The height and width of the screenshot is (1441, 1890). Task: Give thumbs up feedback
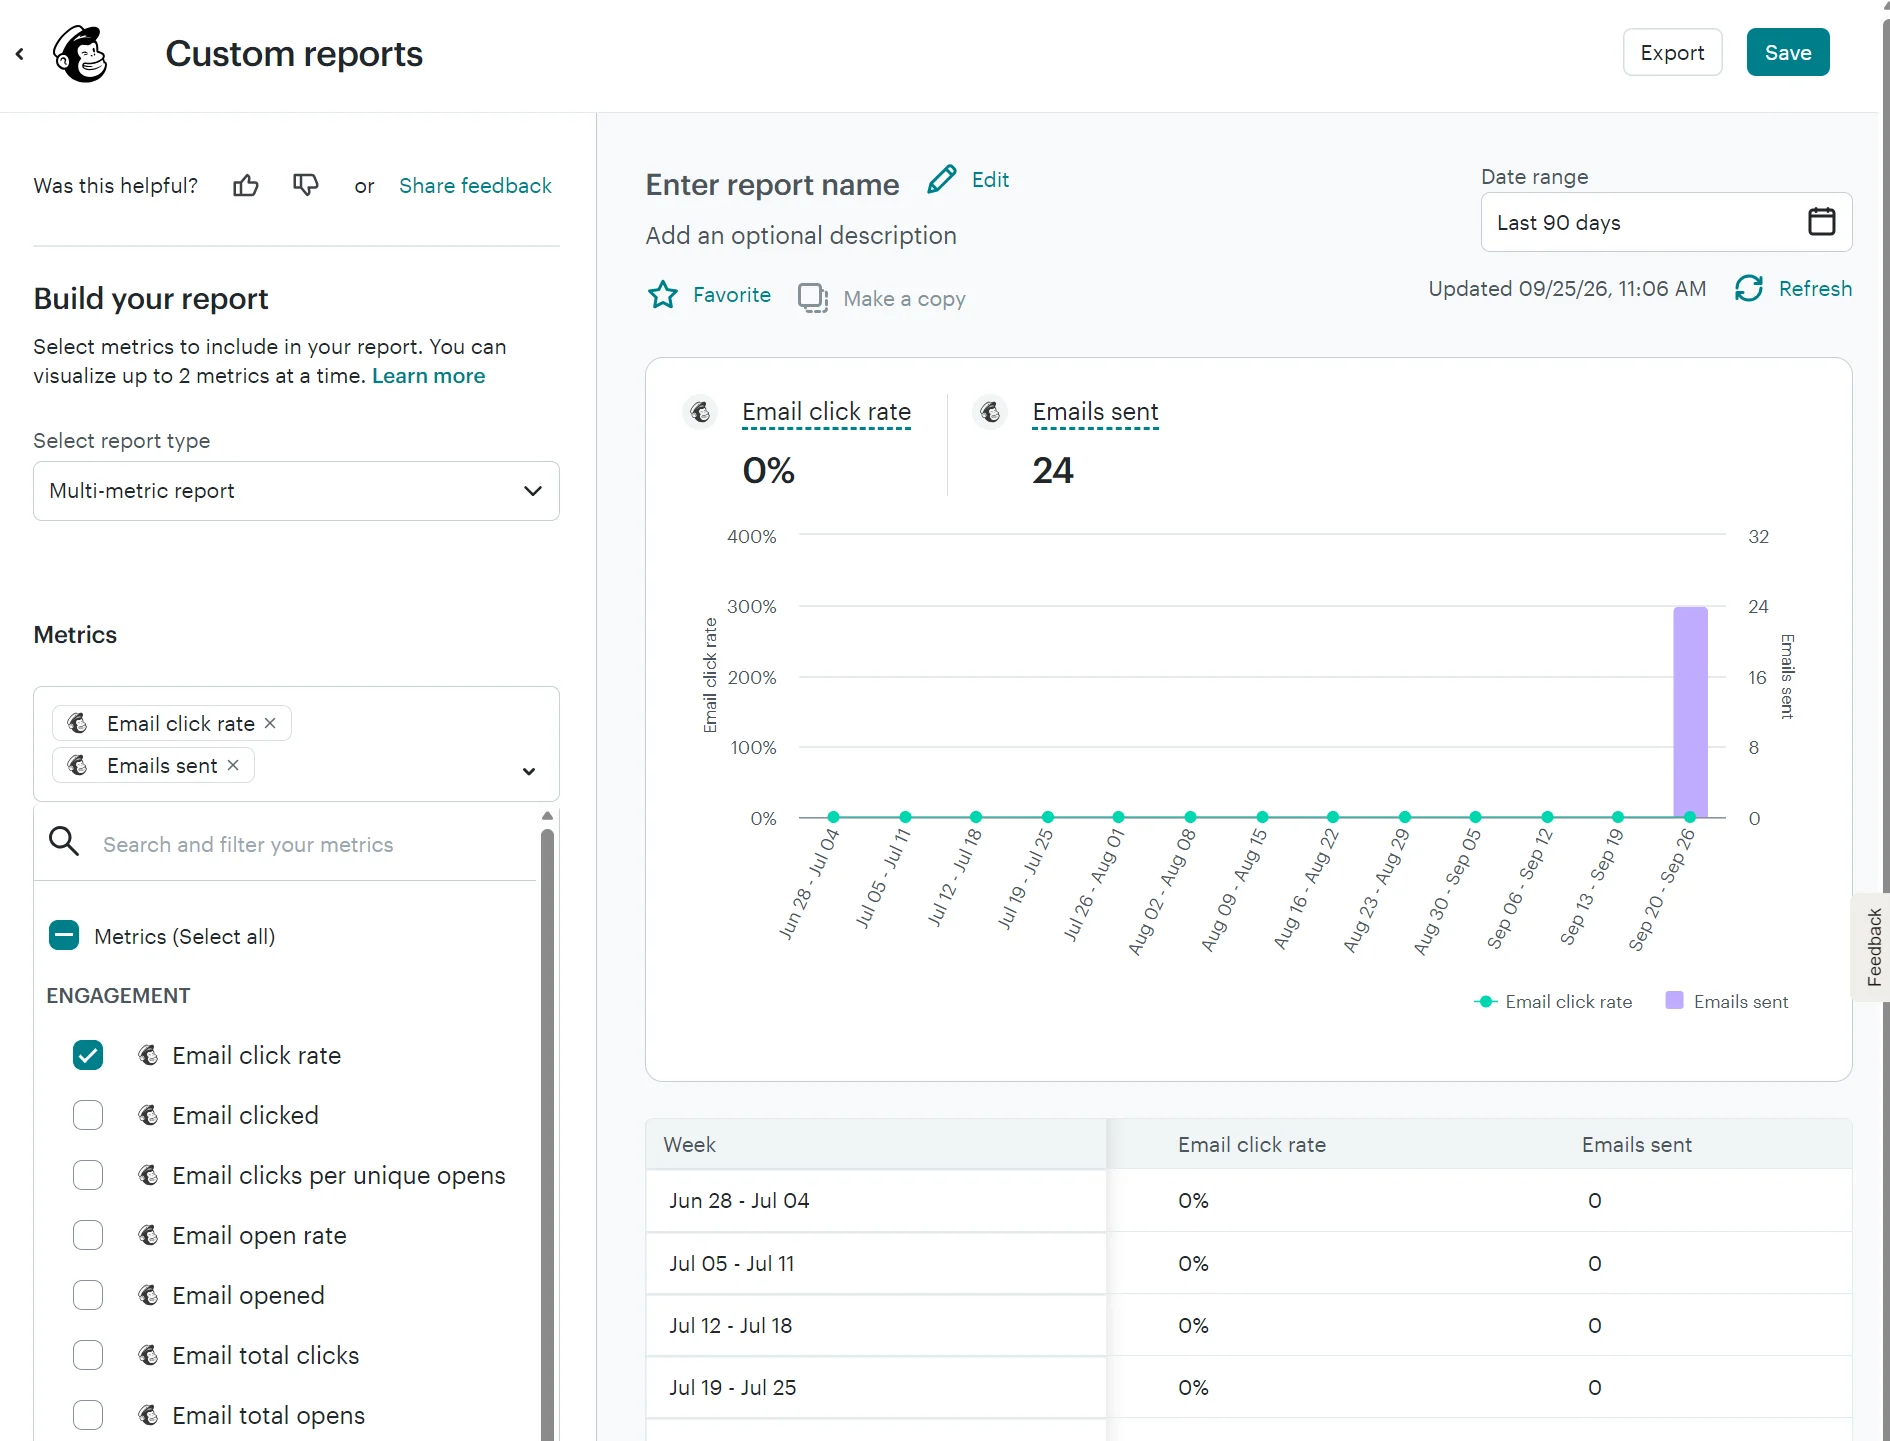click(246, 186)
